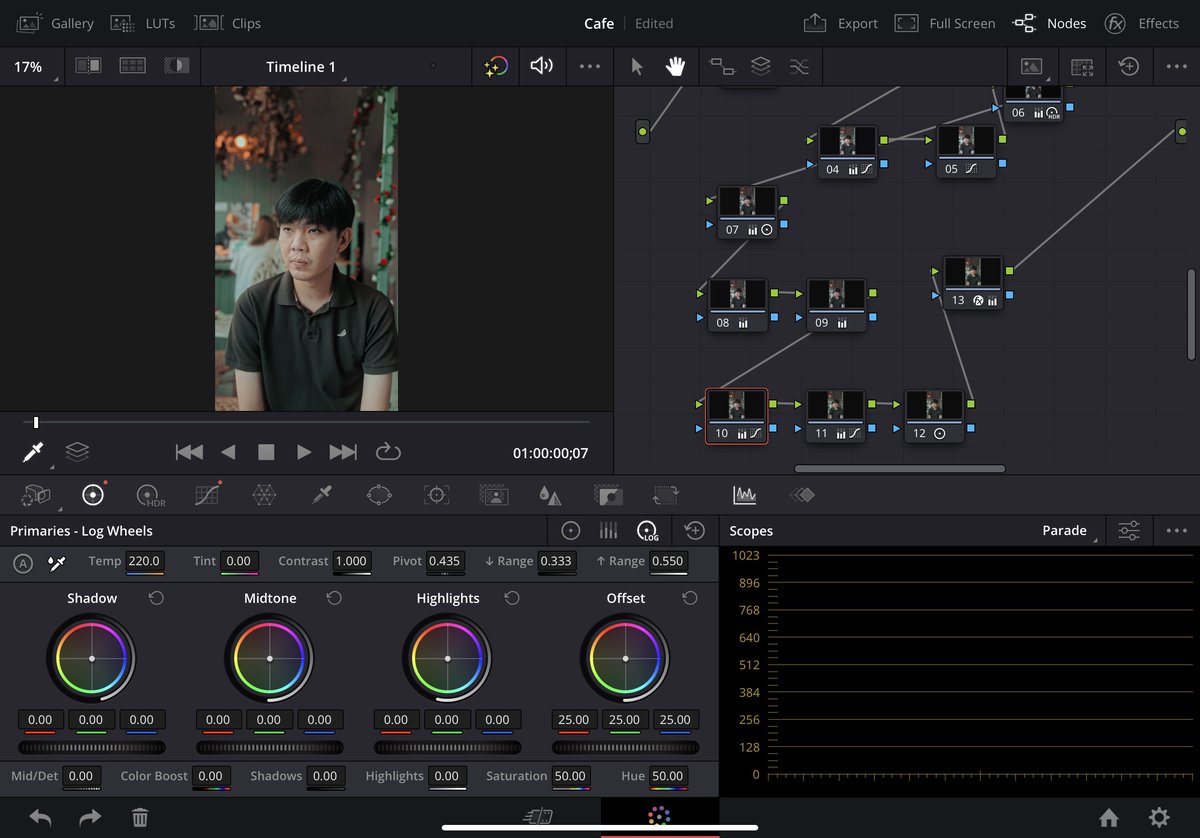
Task: Open the Power Window palette
Action: (x=379, y=494)
